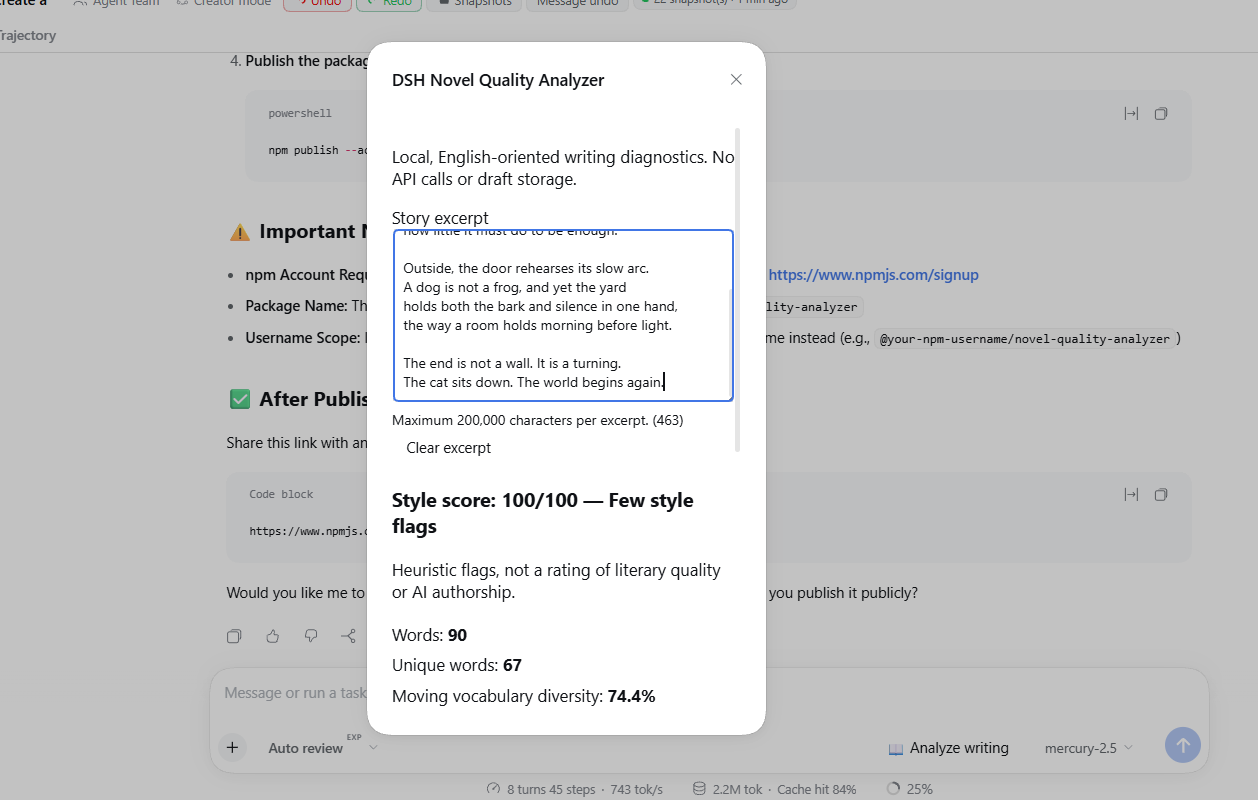Open the Auto review dropdown

point(323,748)
